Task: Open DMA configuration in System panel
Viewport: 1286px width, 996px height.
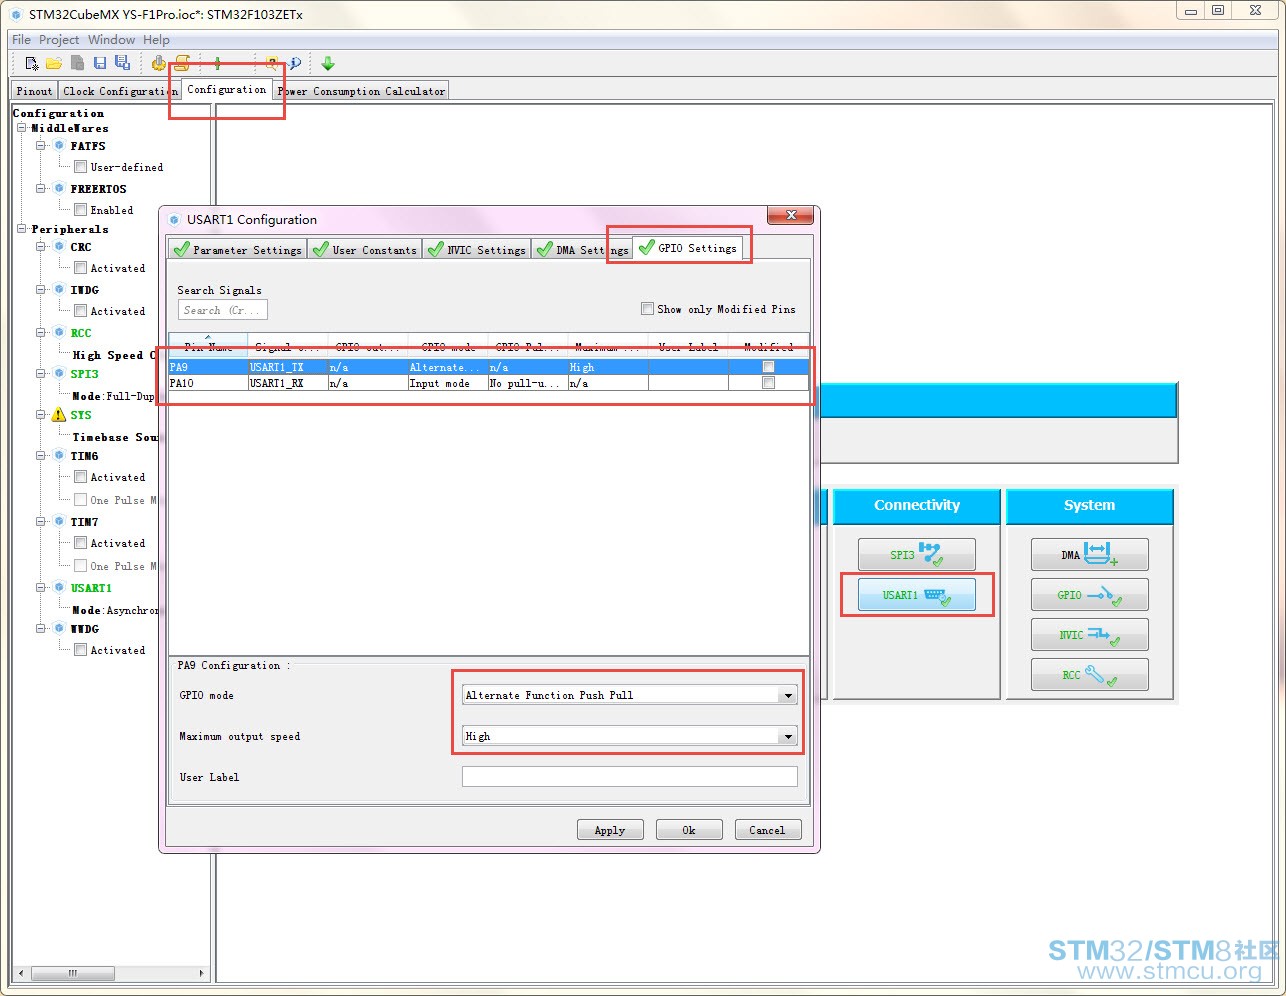Action: tap(1089, 554)
